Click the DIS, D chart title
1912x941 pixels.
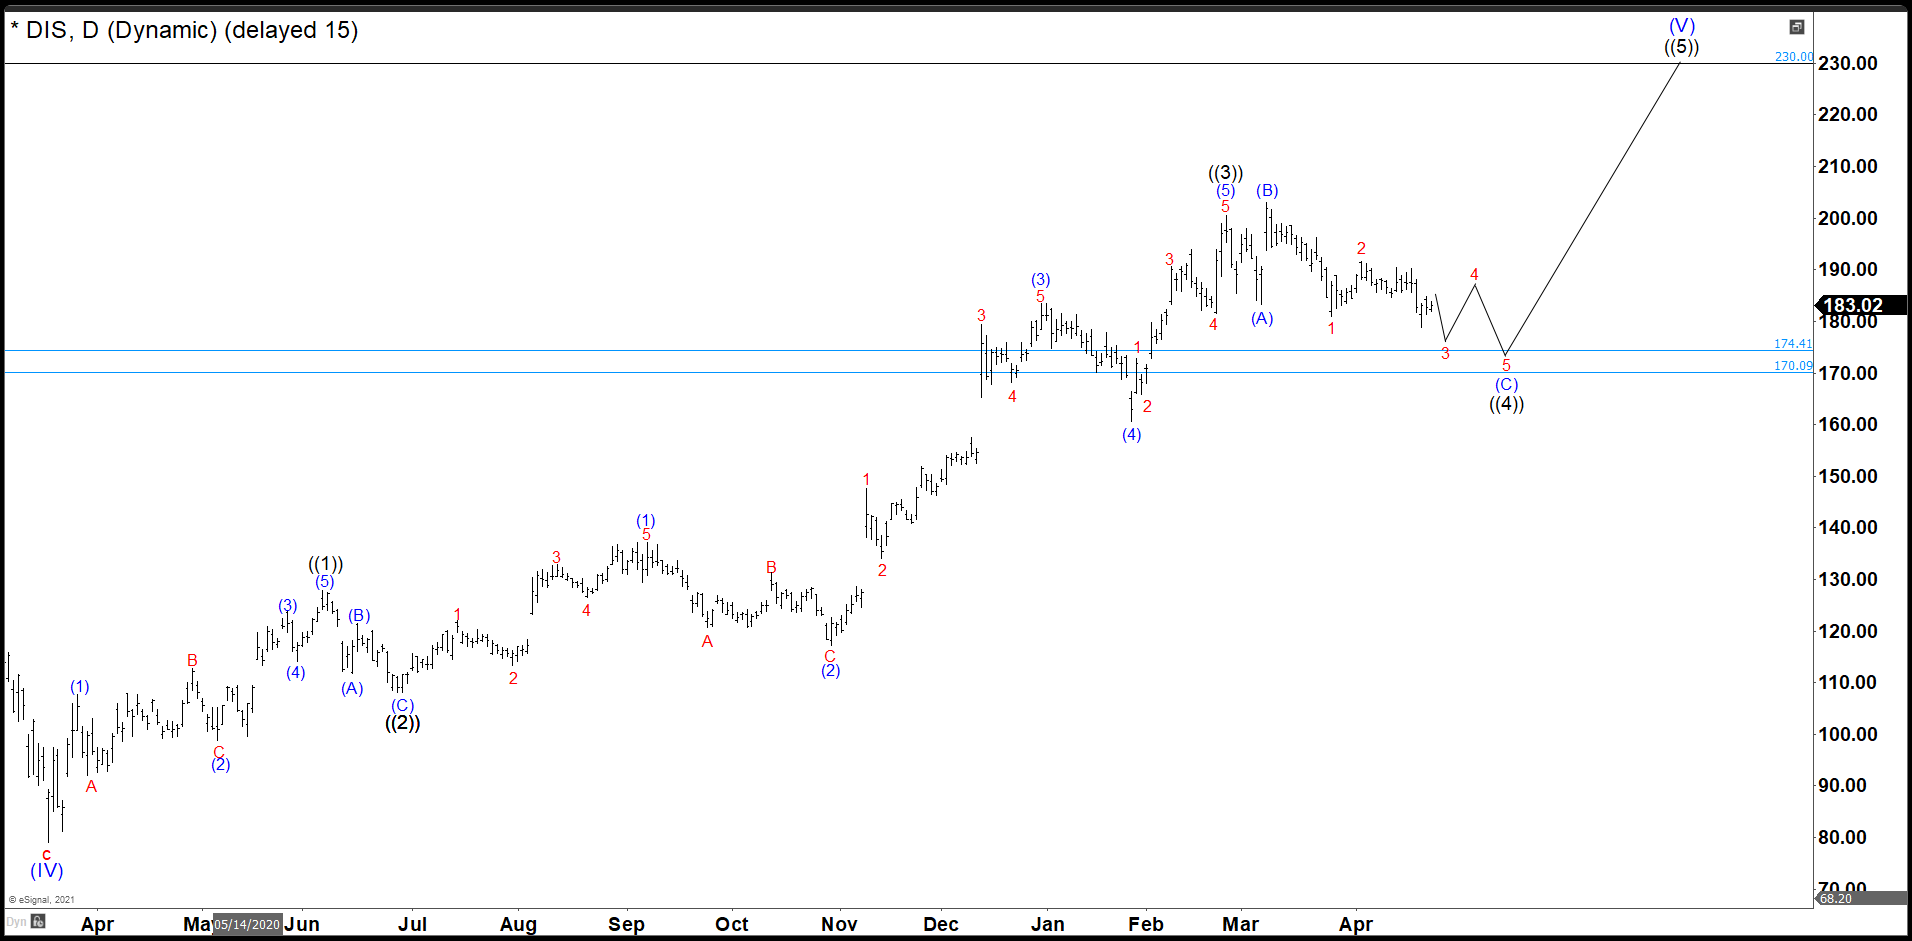coord(184,30)
